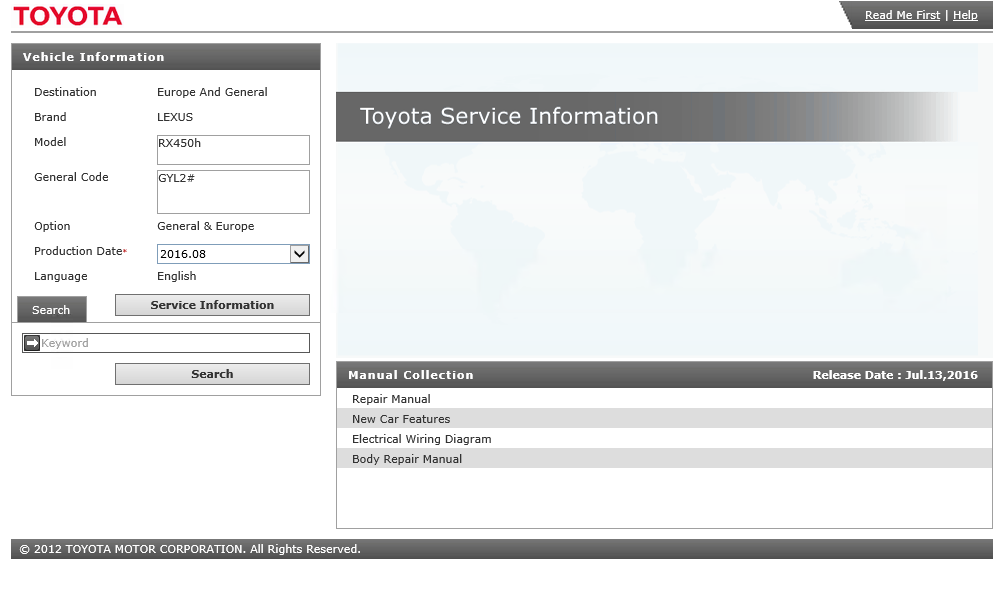
Task: Click the Toyota Service Information banner
Action: pyautogui.click(x=509, y=117)
